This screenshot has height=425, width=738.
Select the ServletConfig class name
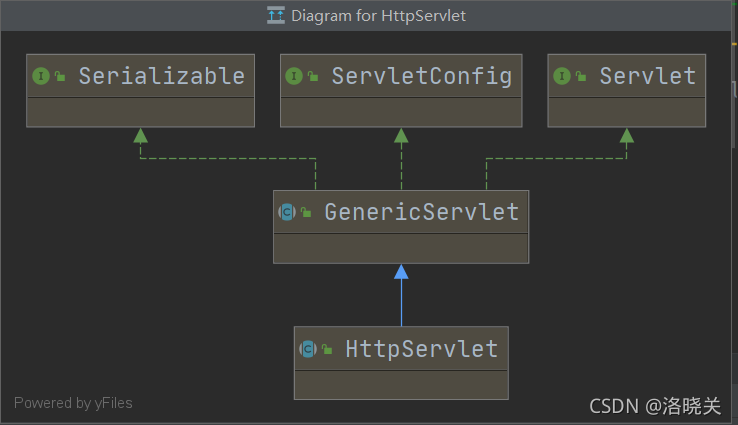pyautogui.click(x=422, y=77)
